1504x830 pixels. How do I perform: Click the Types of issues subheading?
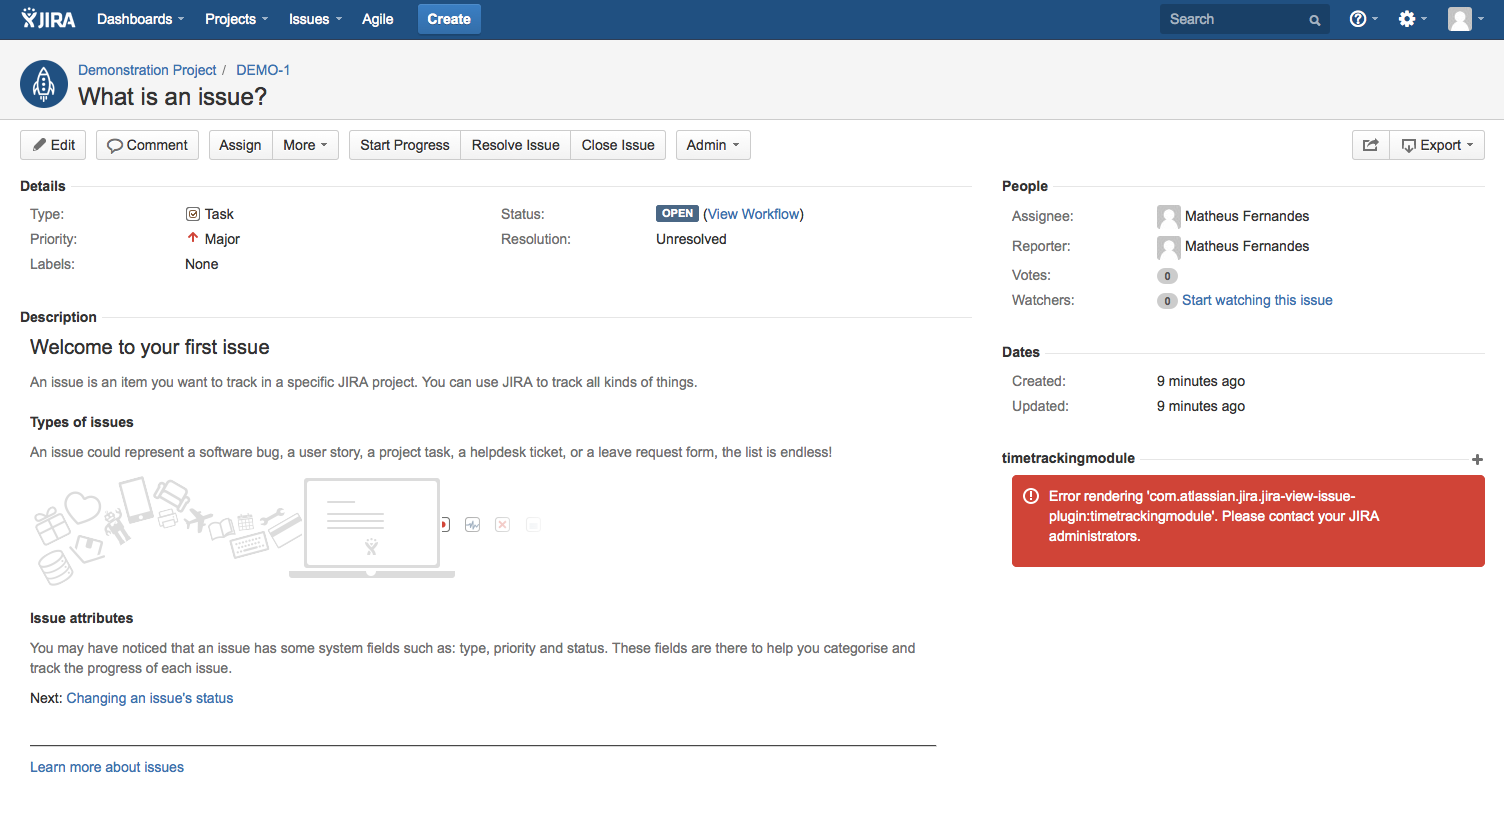click(82, 422)
